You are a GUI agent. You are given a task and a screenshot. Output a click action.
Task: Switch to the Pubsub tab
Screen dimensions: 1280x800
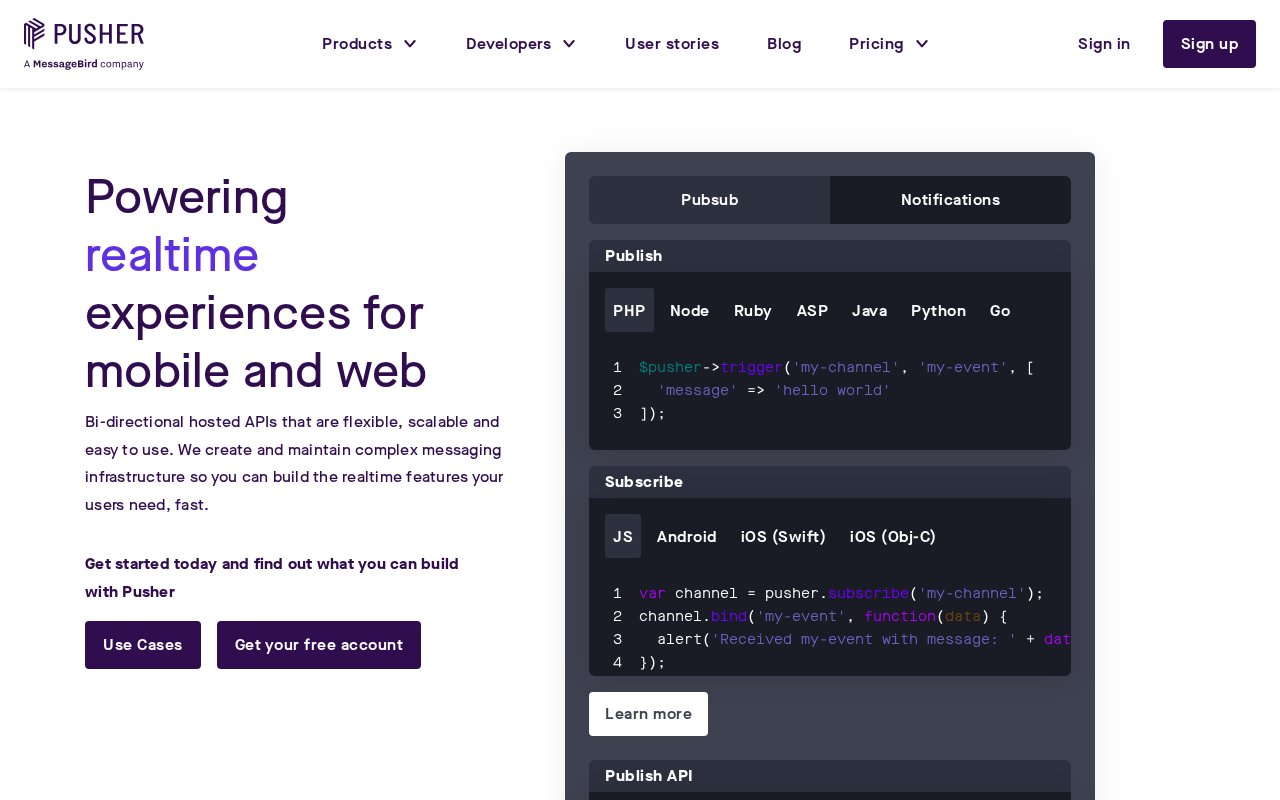click(710, 200)
